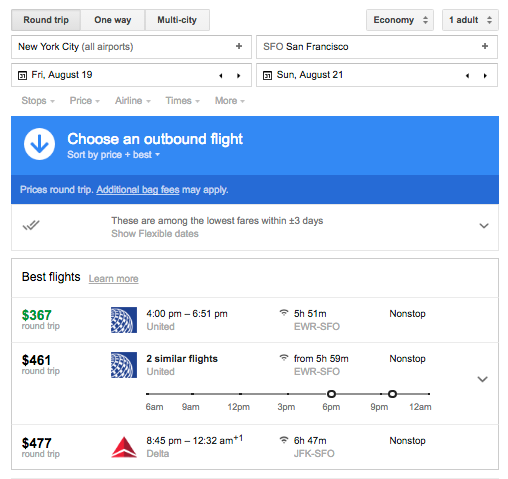Image resolution: width=508 pixels, height=479 pixels.
Task: Click the Delta logo on $477 flight
Action: (x=124, y=447)
